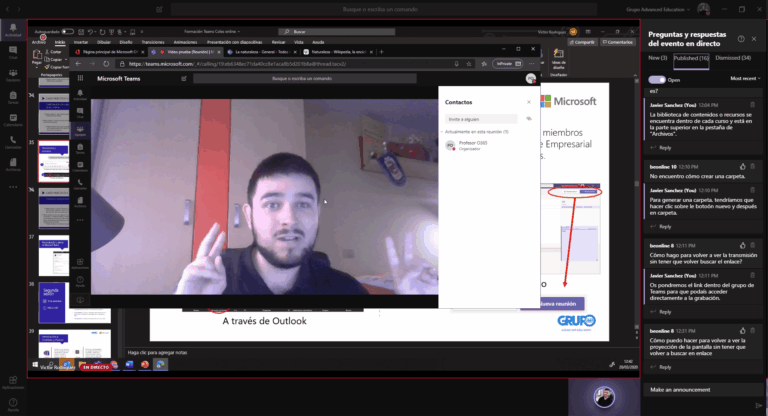The height and width of the screenshot is (416, 768).
Task: Select the Vídeo prueba browser tab
Action: [x=187, y=51]
